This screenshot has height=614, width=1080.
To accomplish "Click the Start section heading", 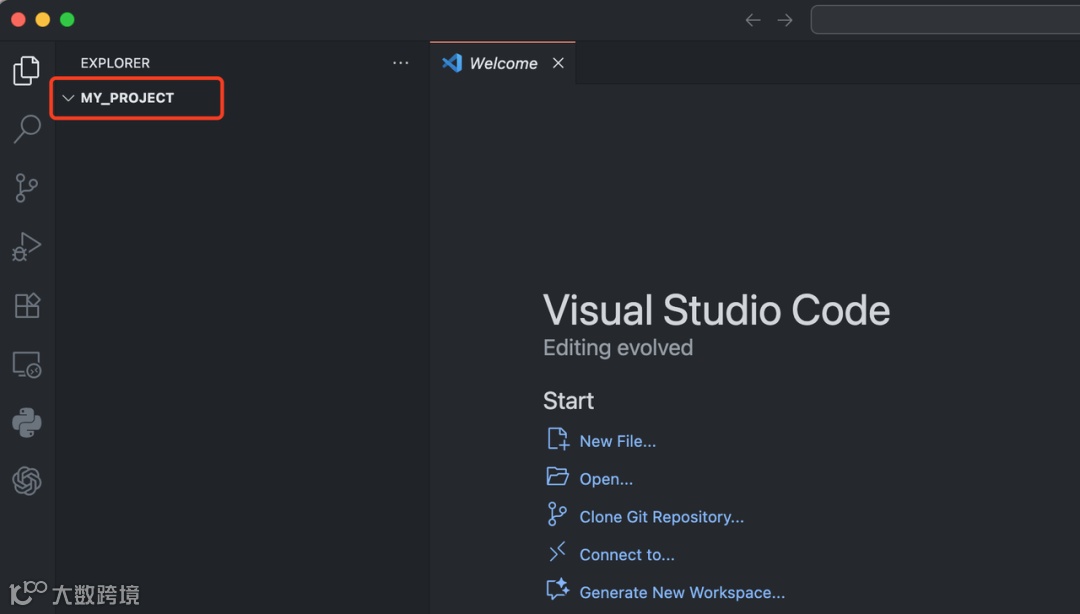I will (568, 400).
